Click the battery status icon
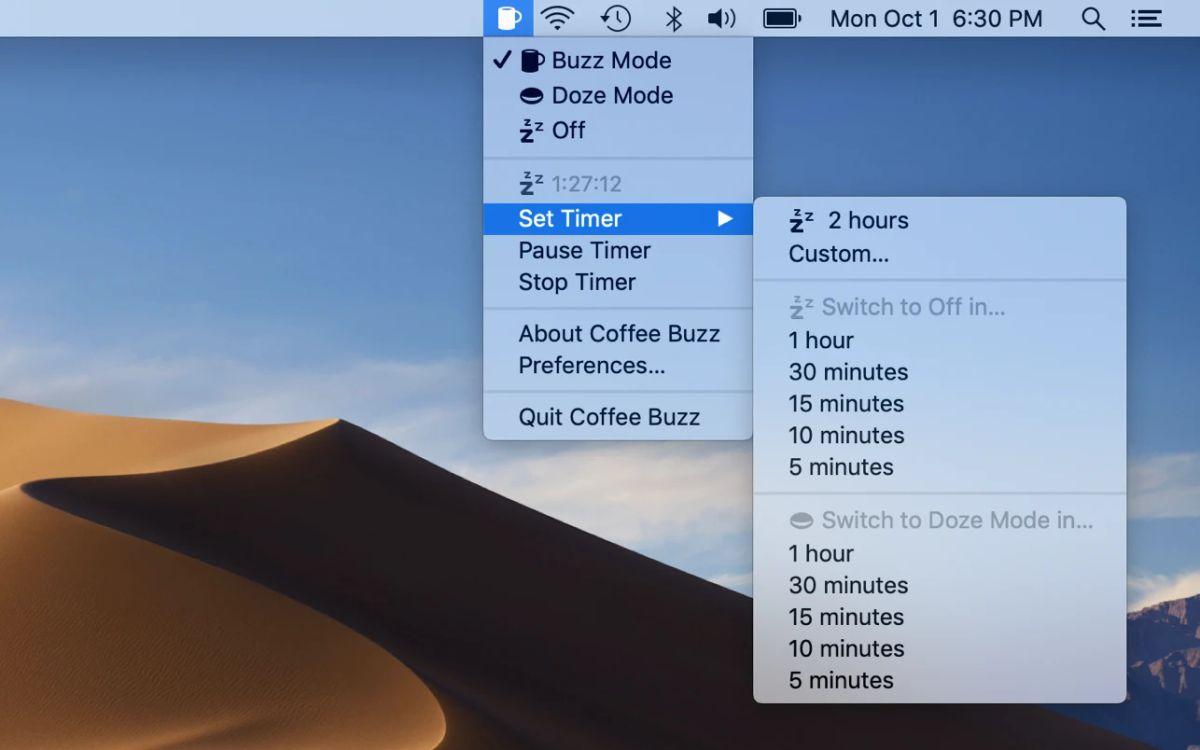 click(x=781, y=18)
